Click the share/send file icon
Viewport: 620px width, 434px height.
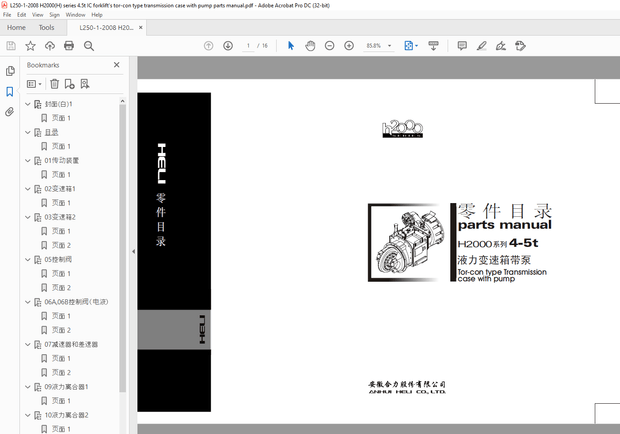pyautogui.click(x=520, y=46)
